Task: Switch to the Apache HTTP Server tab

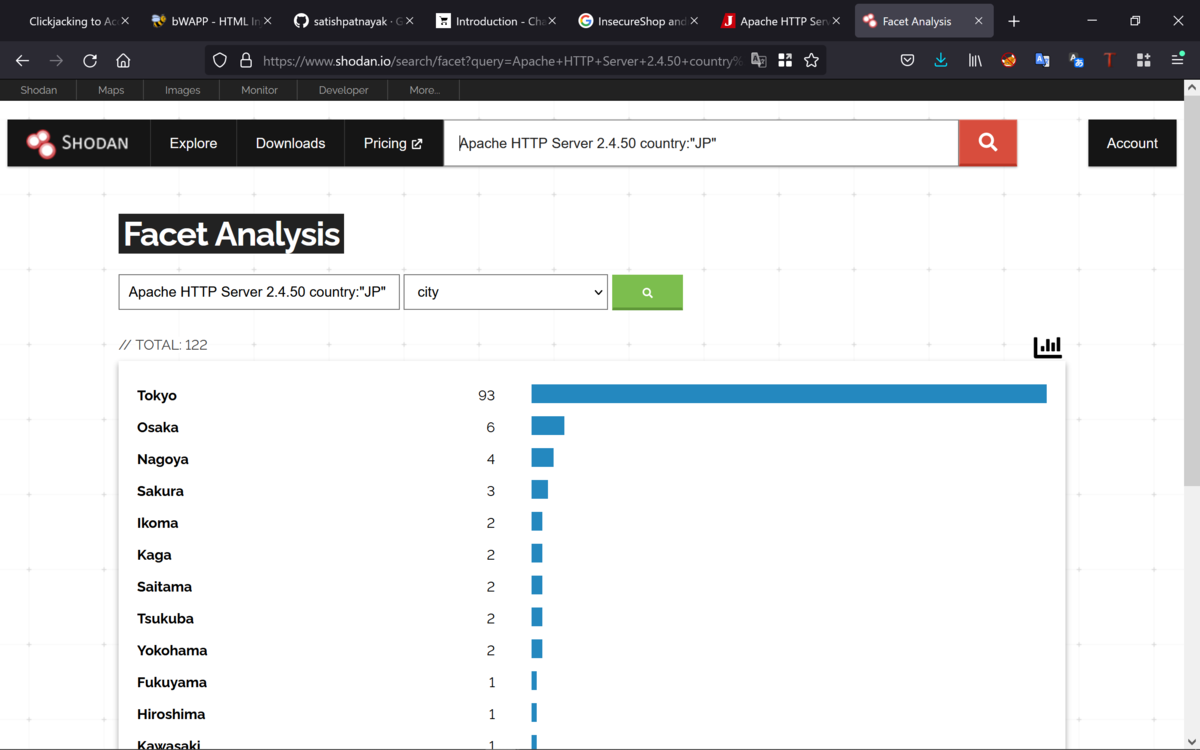Action: point(780,21)
